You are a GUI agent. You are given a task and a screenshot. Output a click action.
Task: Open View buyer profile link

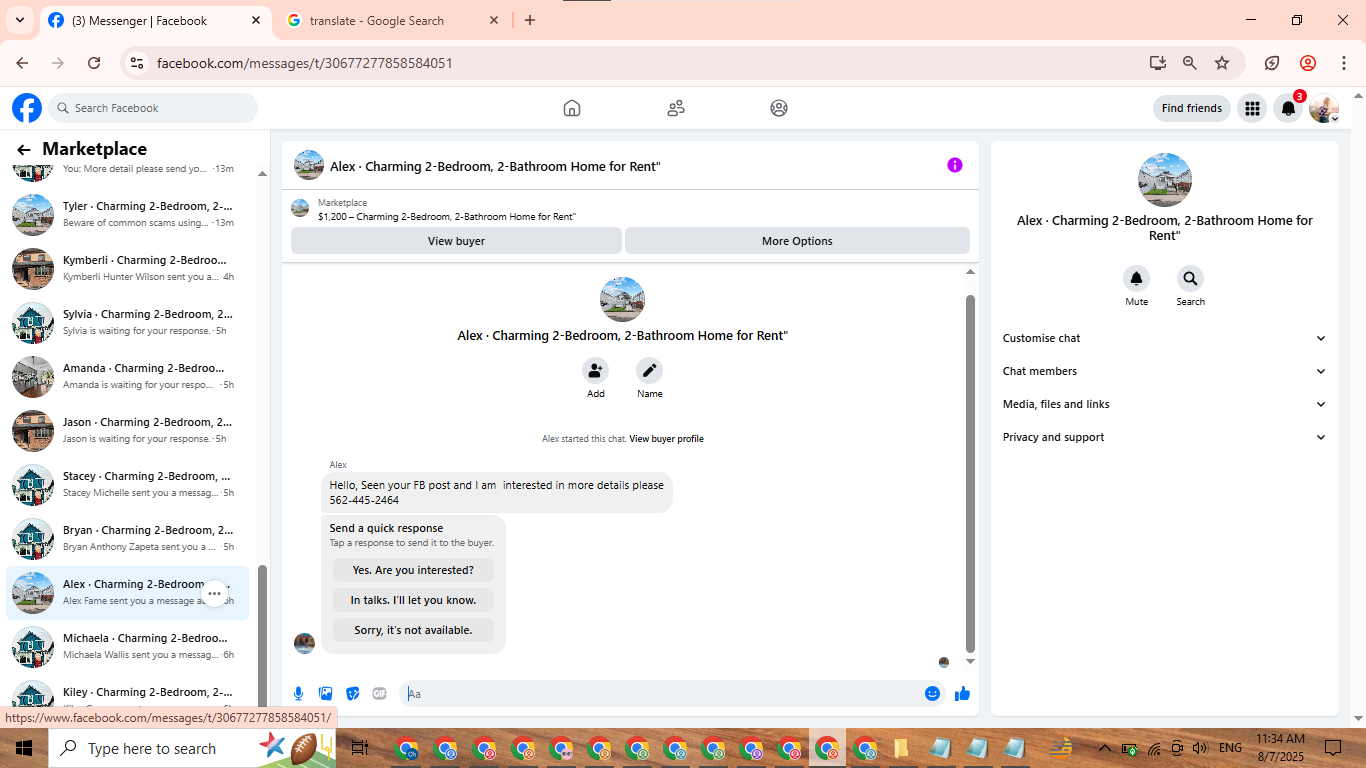tap(666, 439)
